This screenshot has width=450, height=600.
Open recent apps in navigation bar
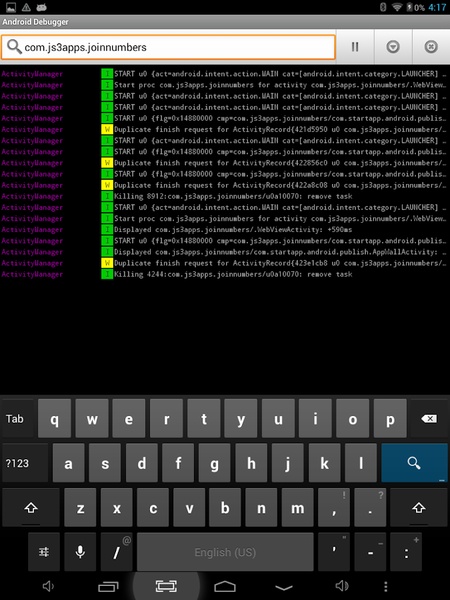coord(108,586)
